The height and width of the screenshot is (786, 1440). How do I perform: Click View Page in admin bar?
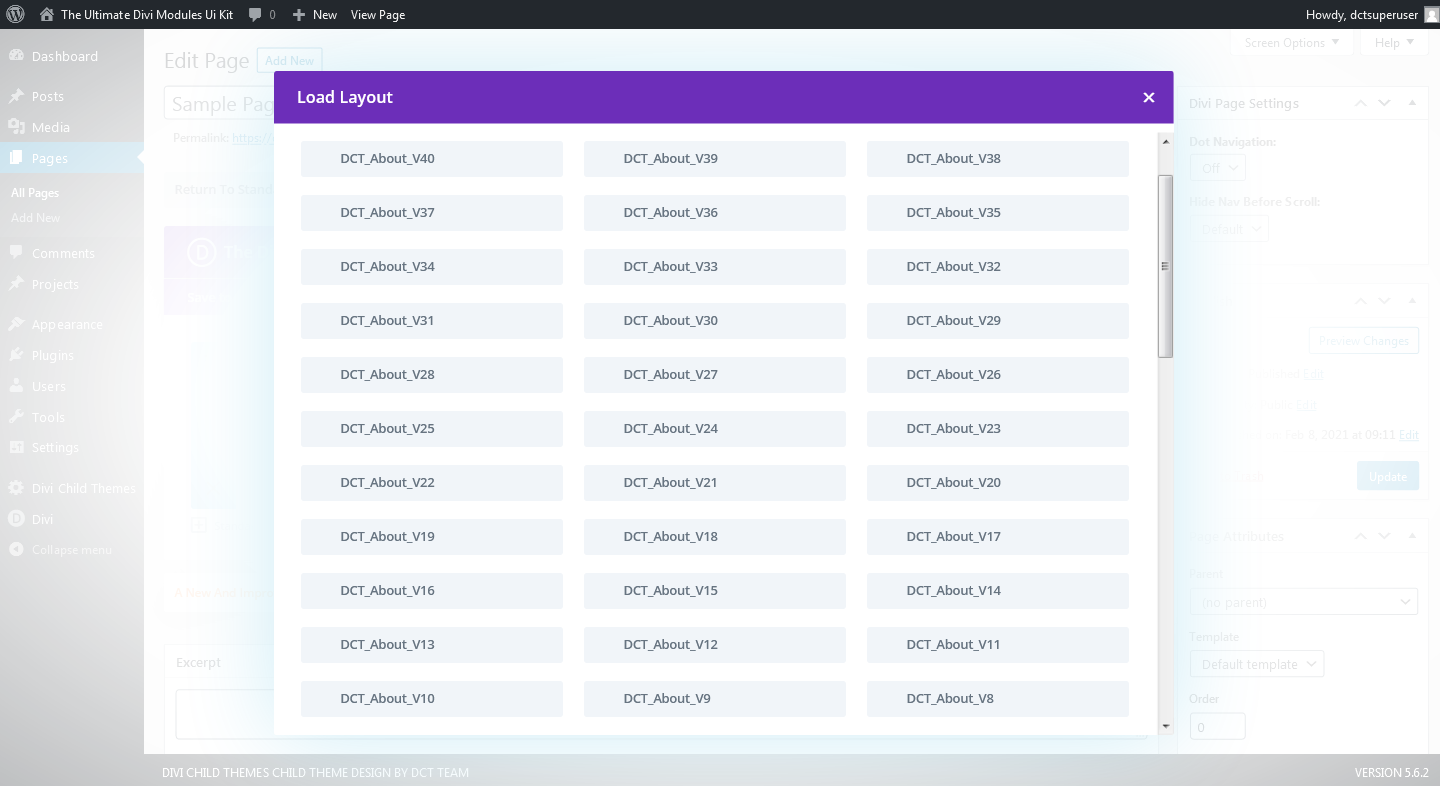(x=378, y=15)
